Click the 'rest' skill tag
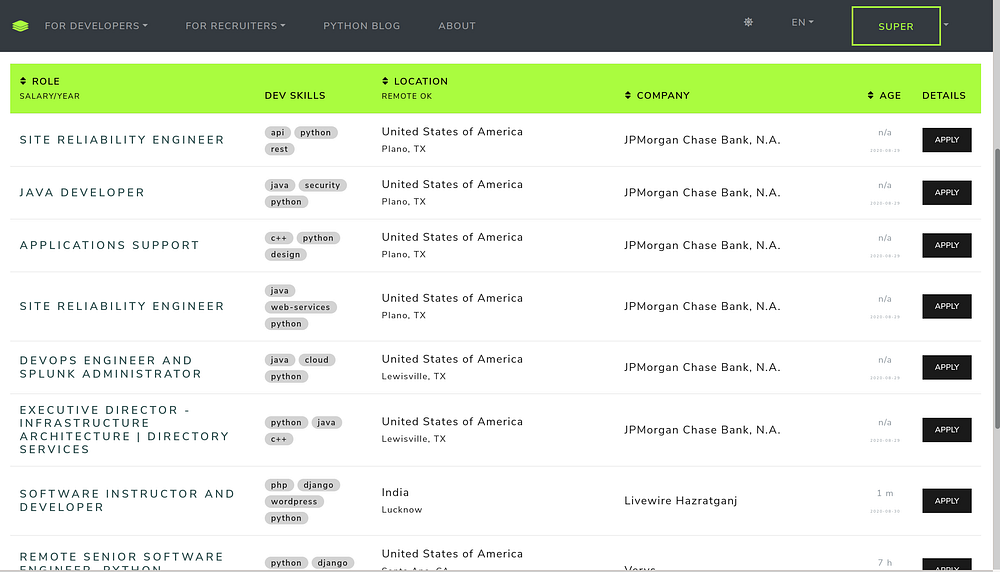Image resolution: width=1000 pixels, height=572 pixels. (279, 149)
